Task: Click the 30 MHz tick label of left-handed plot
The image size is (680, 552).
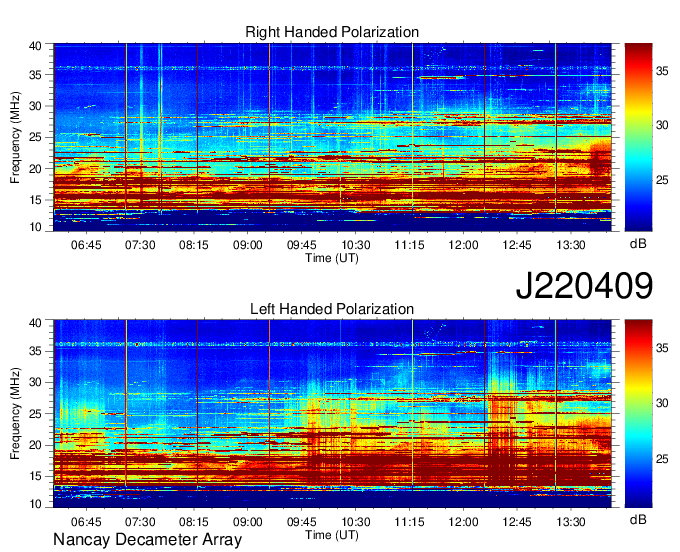Action: [36, 382]
